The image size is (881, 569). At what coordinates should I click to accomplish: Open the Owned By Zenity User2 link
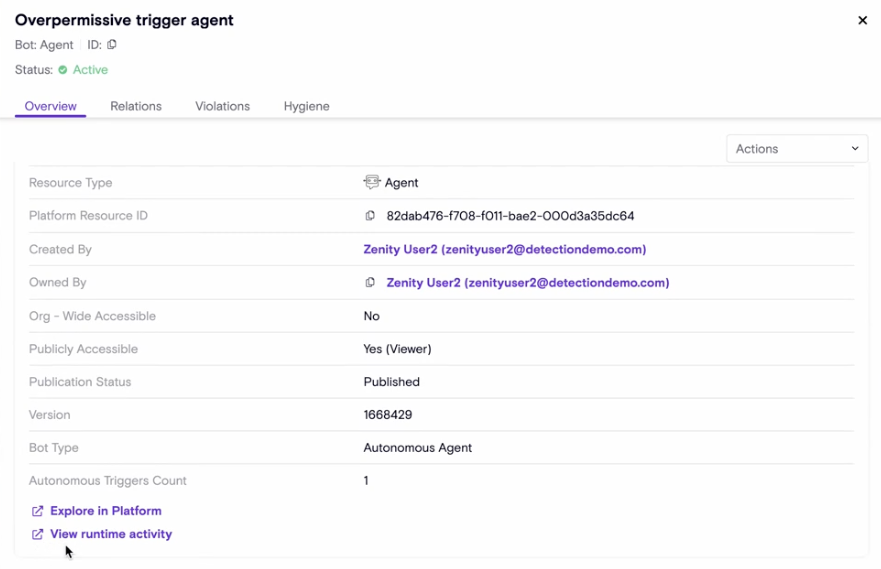click(527, 283)
